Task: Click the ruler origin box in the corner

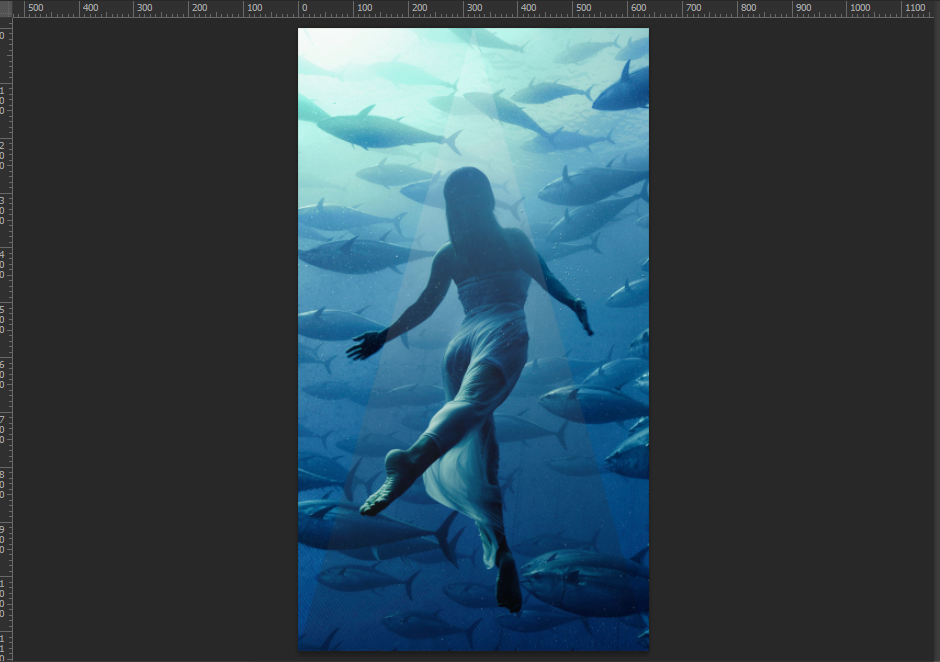Action: [5, 7]
